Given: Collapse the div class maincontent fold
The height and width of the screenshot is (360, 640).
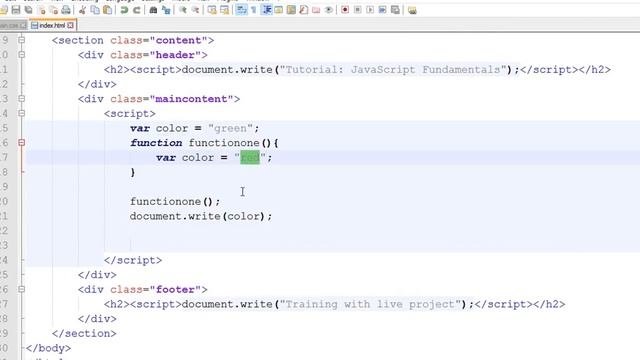Looking at the screenshot, I should coord(22,99).
